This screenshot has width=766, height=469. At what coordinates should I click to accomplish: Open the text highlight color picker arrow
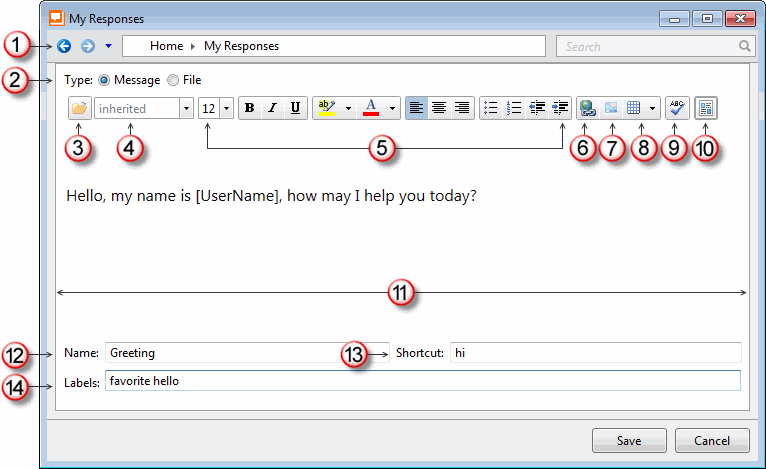pos(347,108)
